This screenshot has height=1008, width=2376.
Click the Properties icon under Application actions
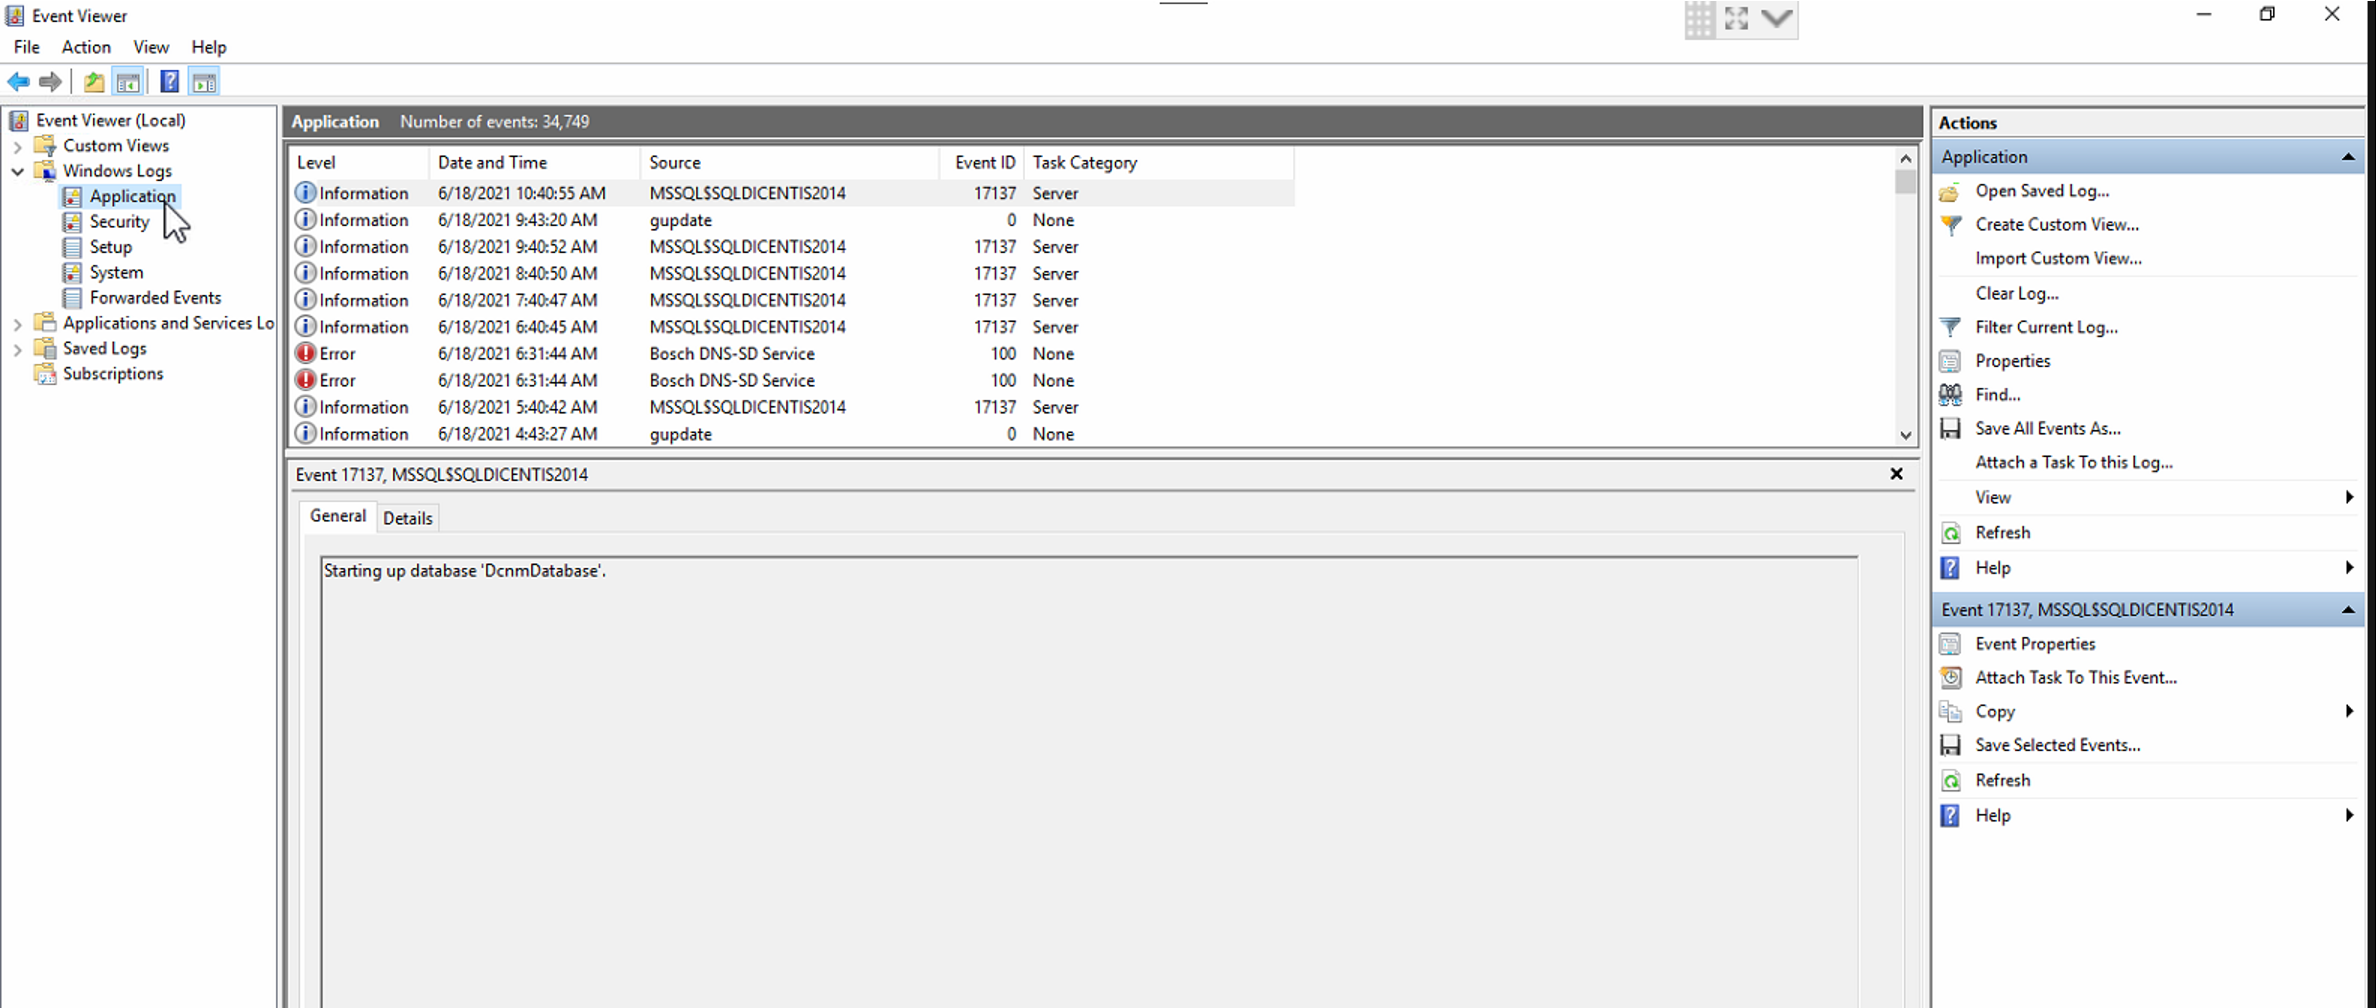point(1950,361)
